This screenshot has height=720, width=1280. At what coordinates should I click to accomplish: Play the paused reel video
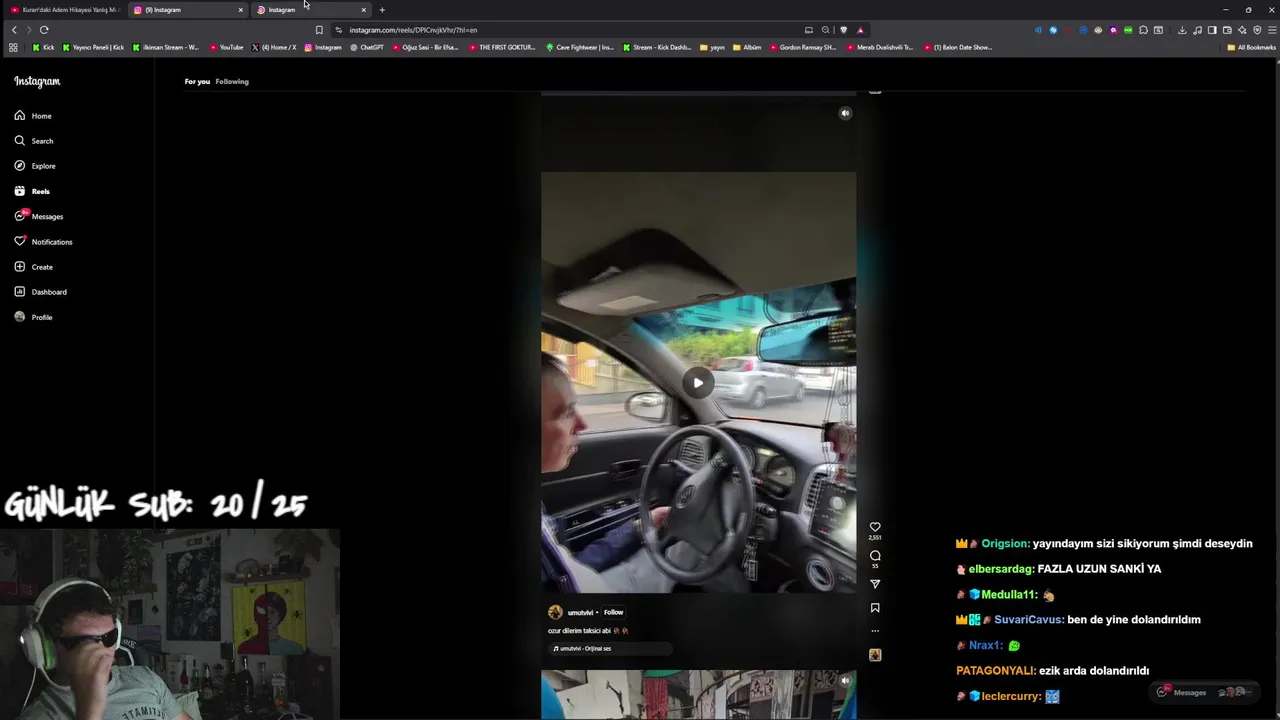click(698, 382)
